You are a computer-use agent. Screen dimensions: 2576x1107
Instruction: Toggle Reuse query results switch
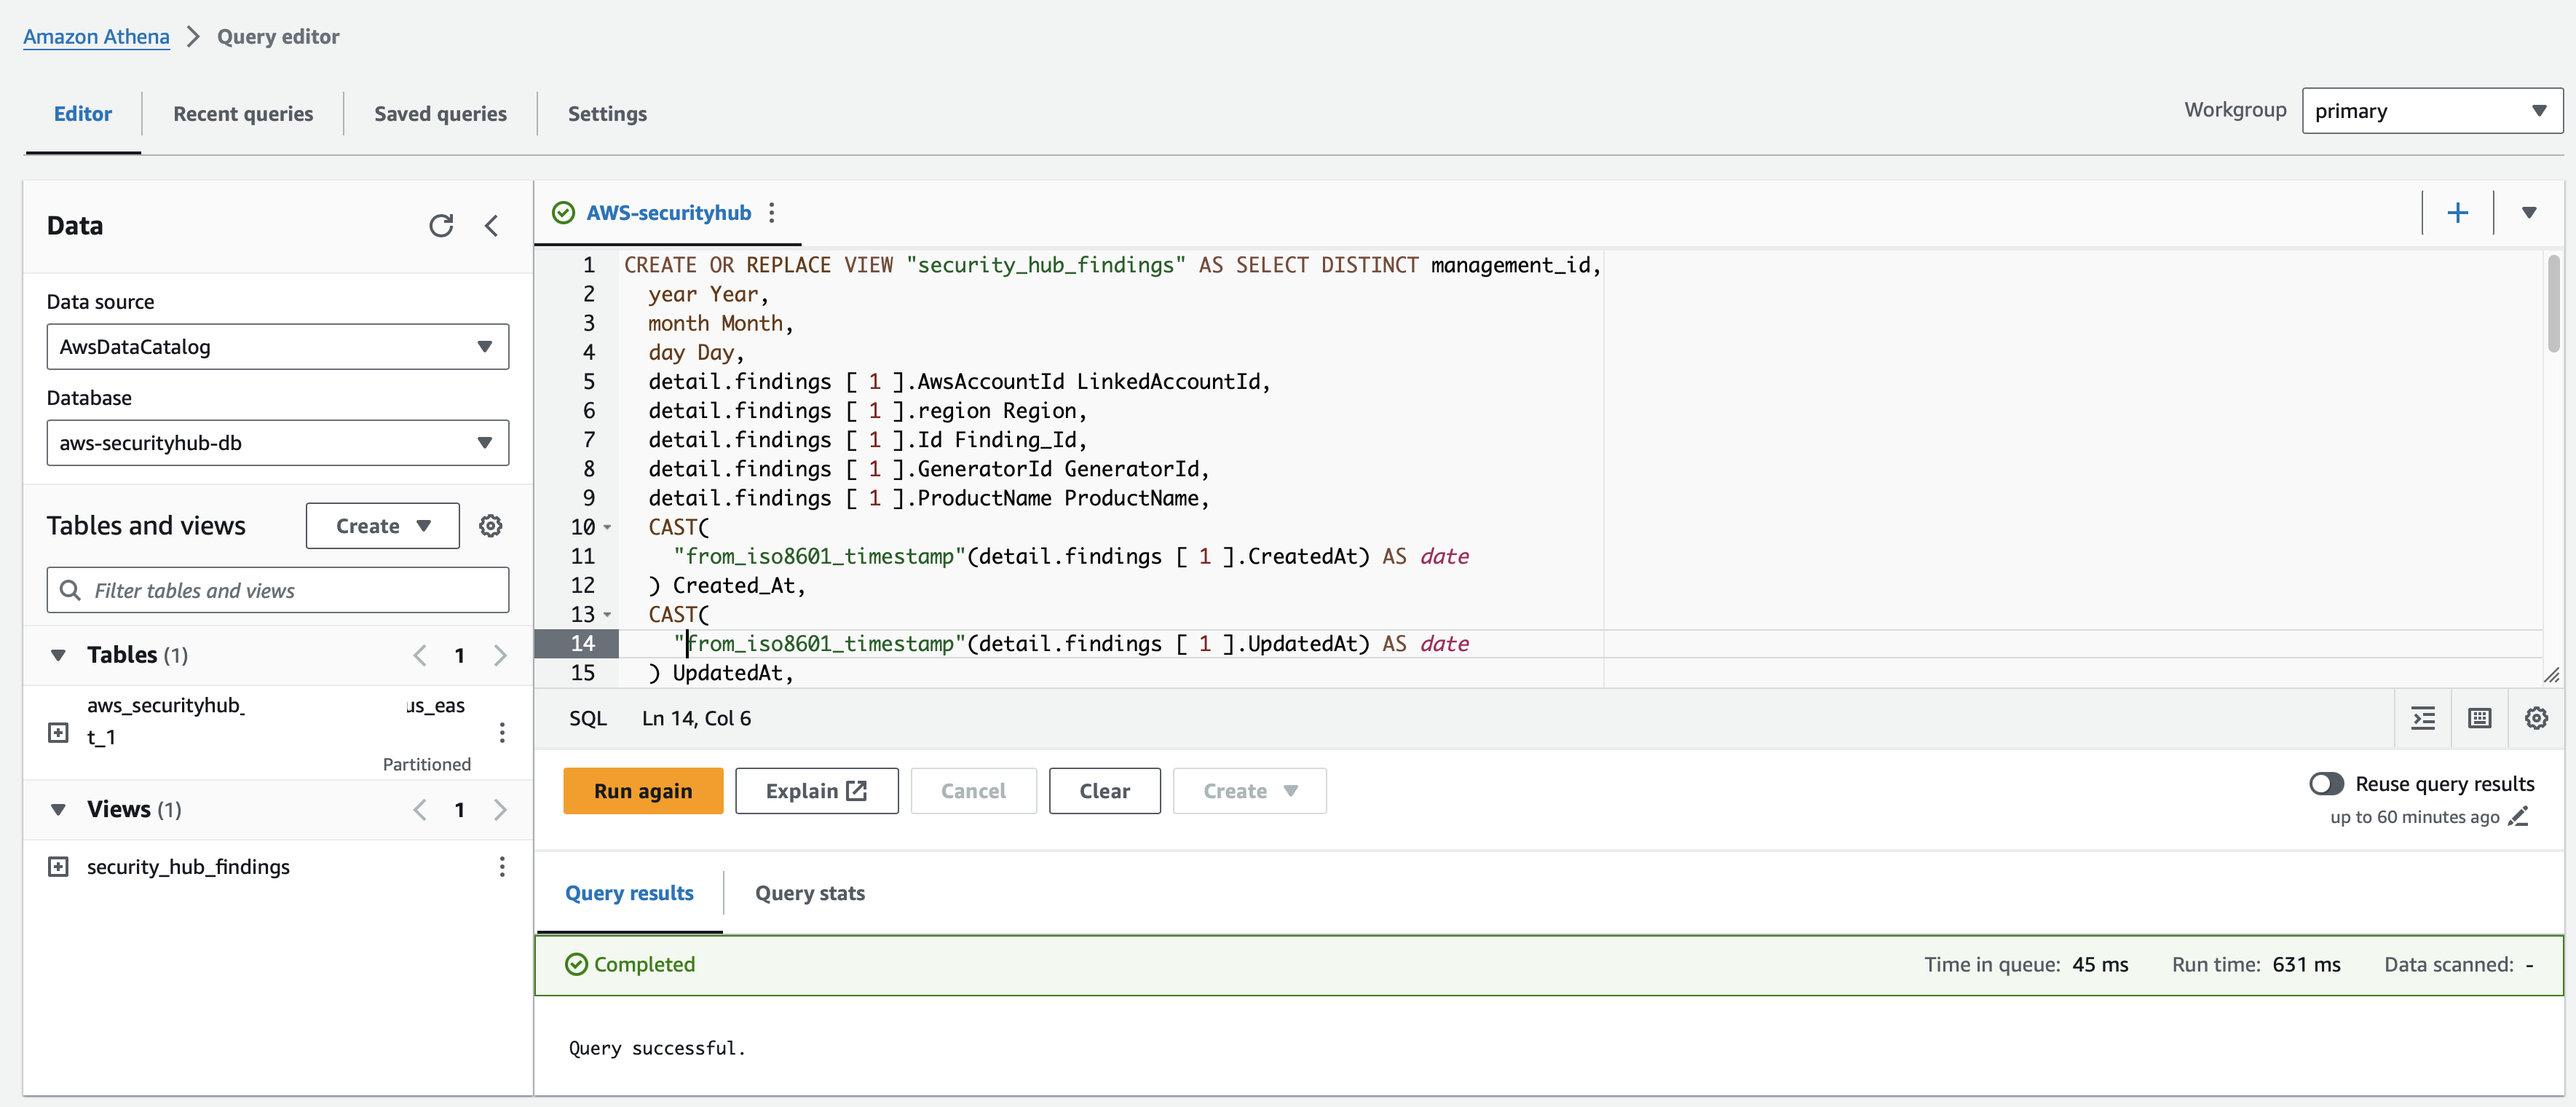coord(2326,784)
